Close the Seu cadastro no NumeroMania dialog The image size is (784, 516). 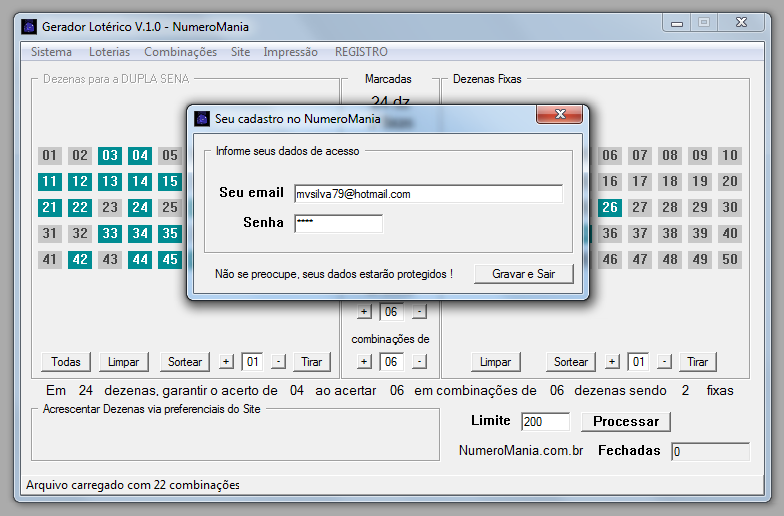(560, 114)
